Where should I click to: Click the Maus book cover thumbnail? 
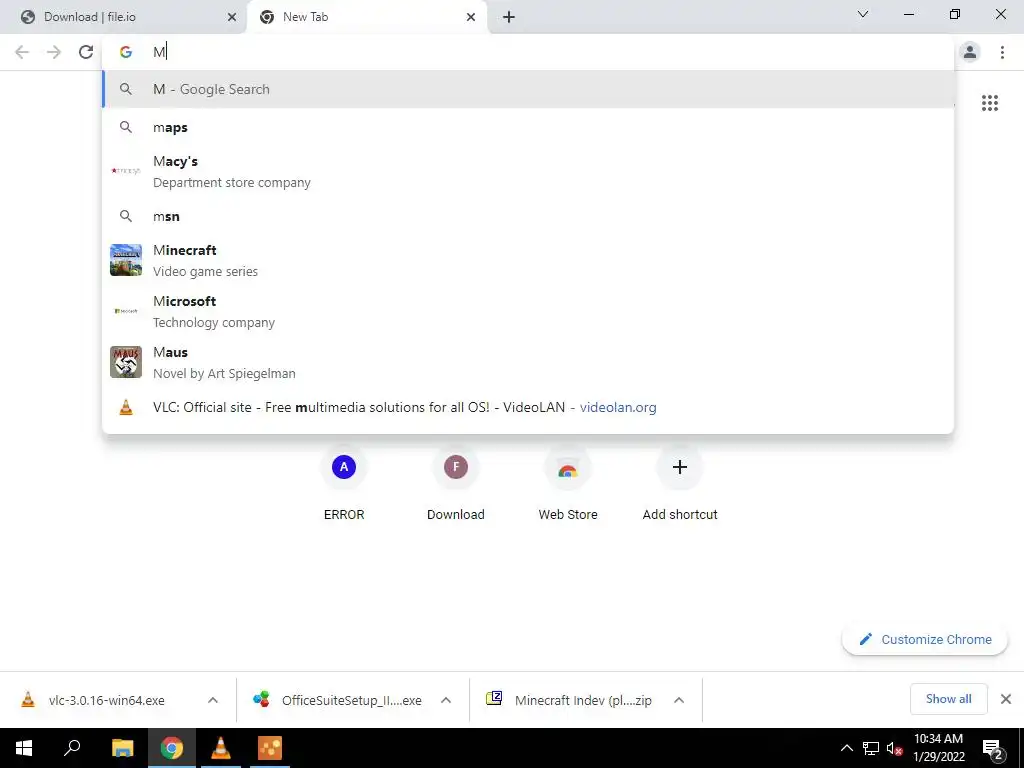coord(126,362)
